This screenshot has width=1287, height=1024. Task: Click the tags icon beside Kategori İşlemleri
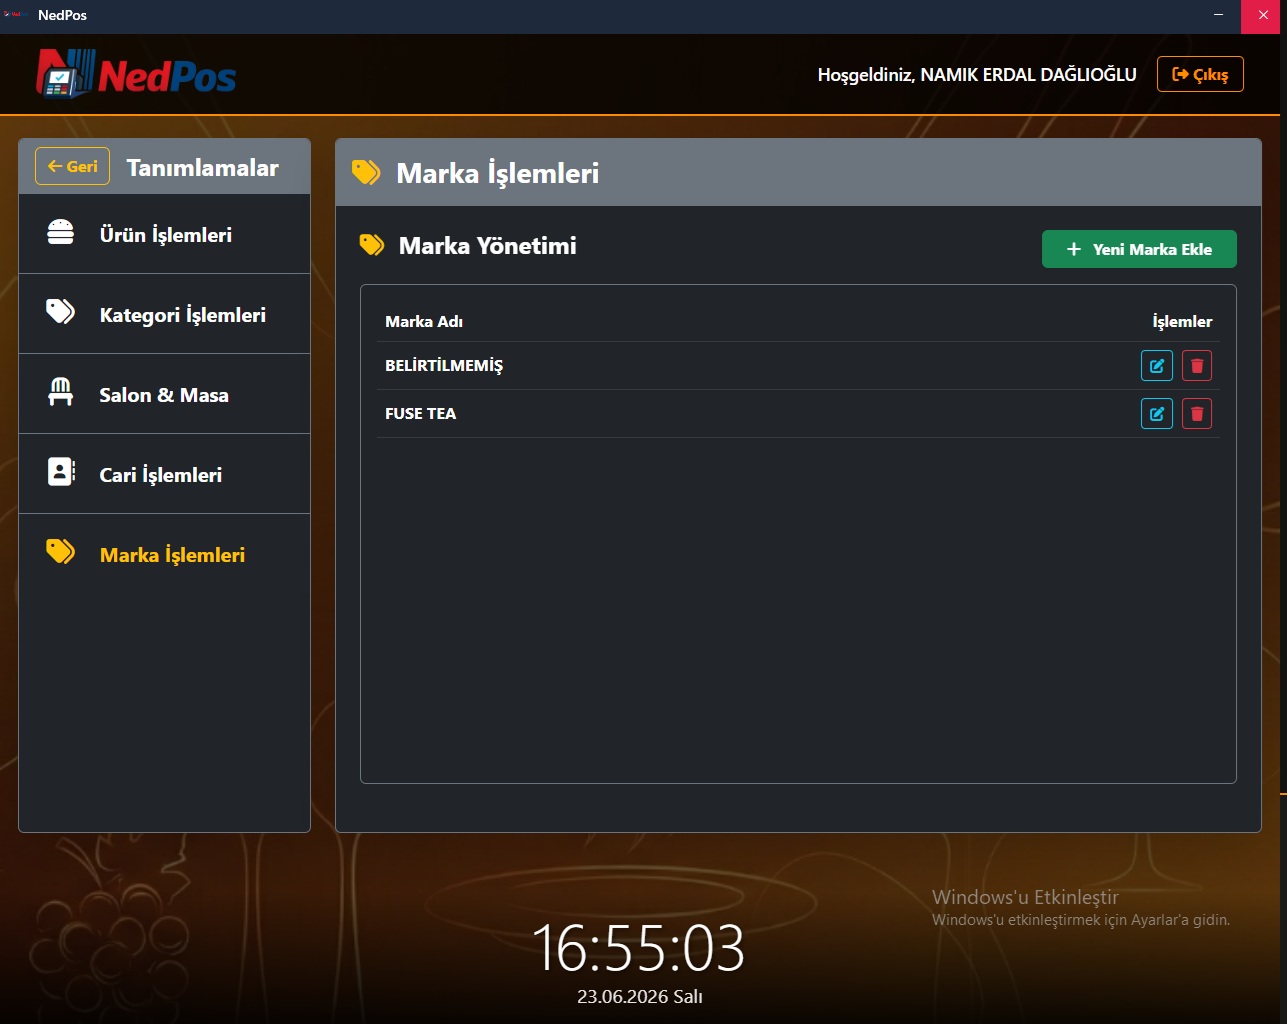[61, 312]
